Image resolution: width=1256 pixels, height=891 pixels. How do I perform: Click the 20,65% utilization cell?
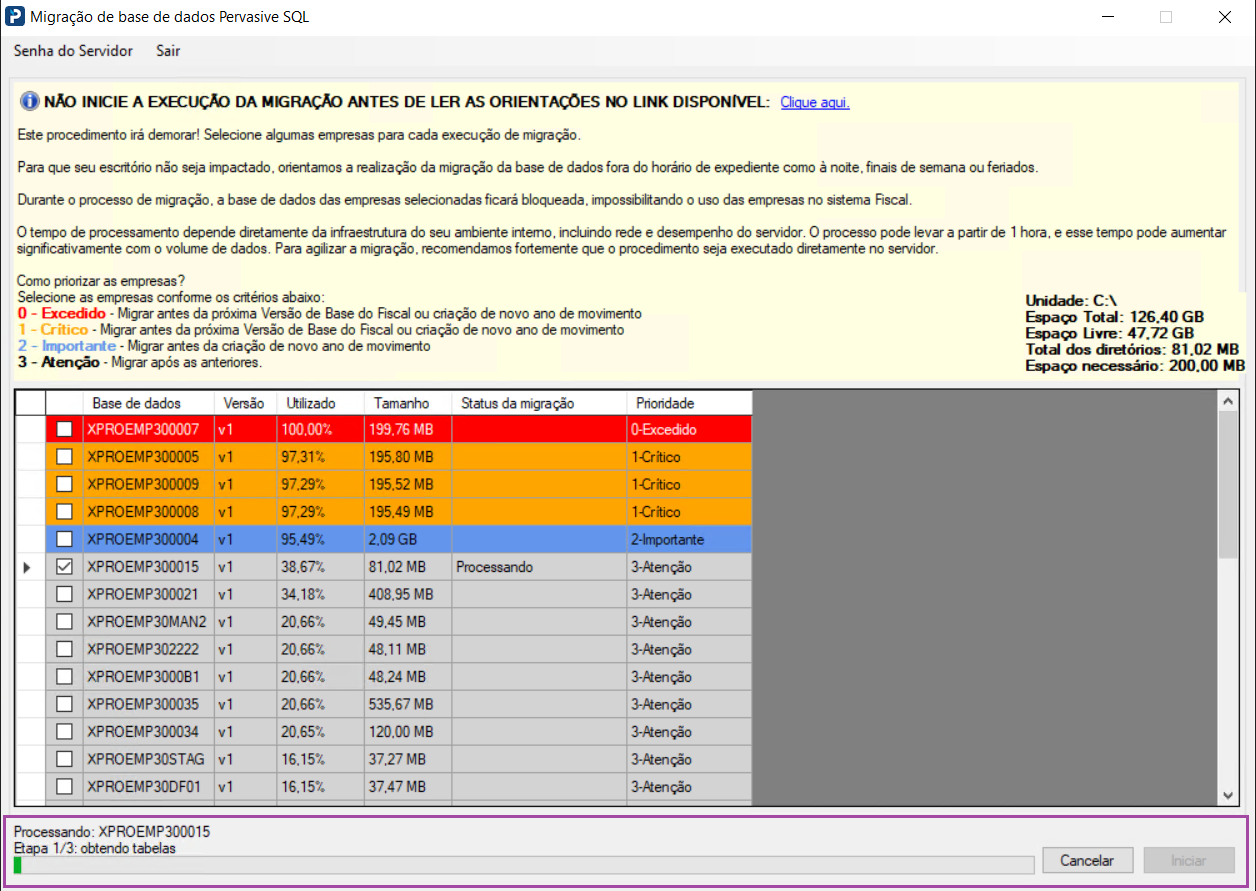pyautogui.click(x=320, y=732)
